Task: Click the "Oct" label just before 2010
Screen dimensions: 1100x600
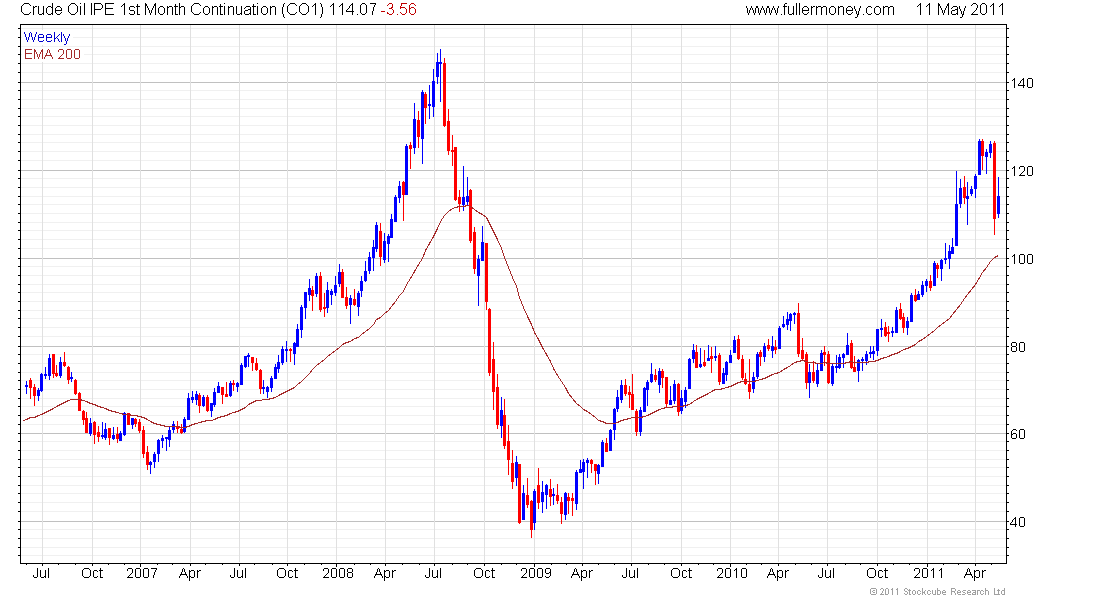Action: coord(680,573)
